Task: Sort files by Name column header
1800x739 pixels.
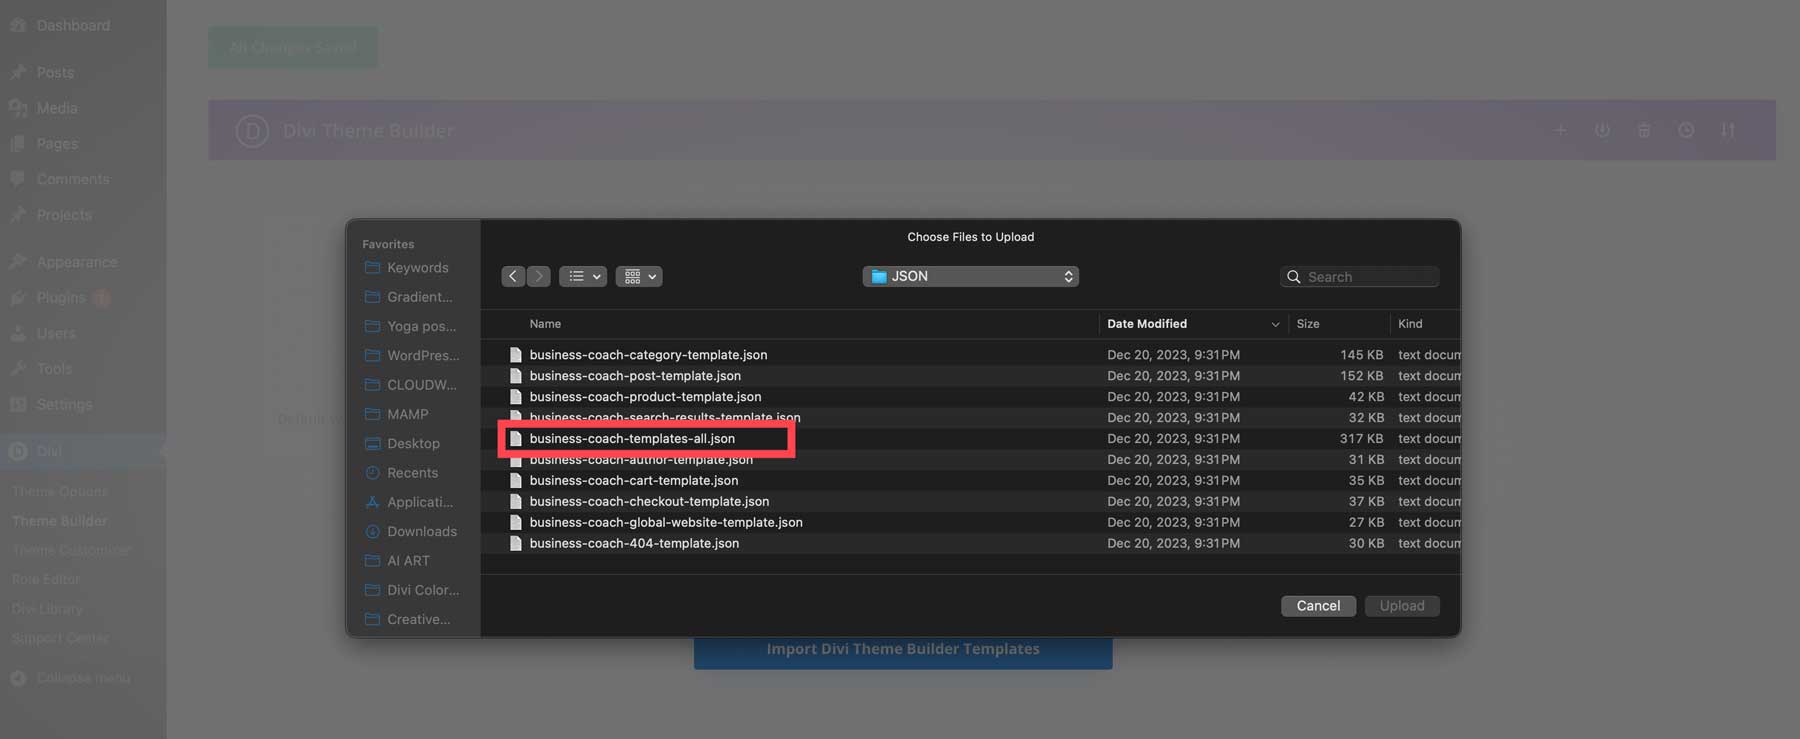Action: point(545,324)
